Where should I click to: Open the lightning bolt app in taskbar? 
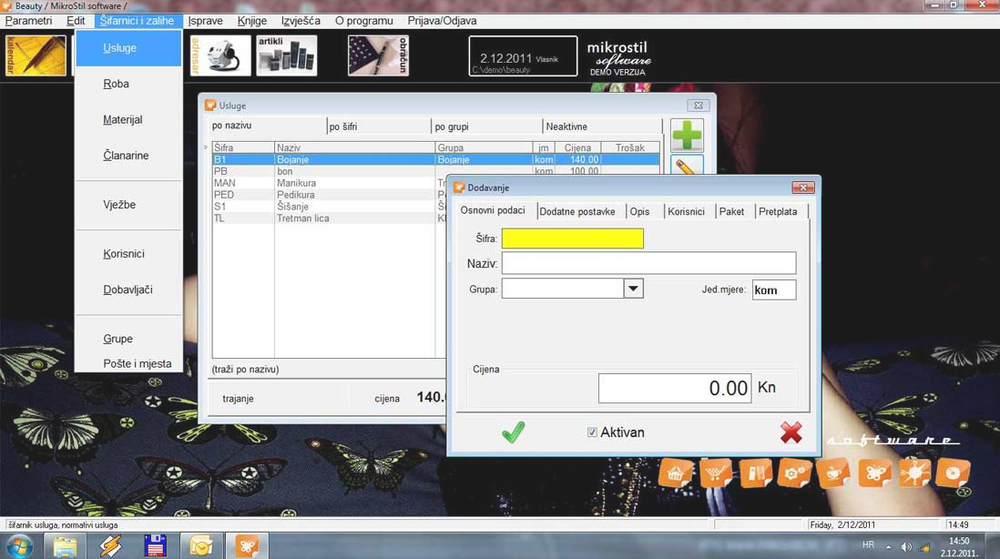click(110, 546)
